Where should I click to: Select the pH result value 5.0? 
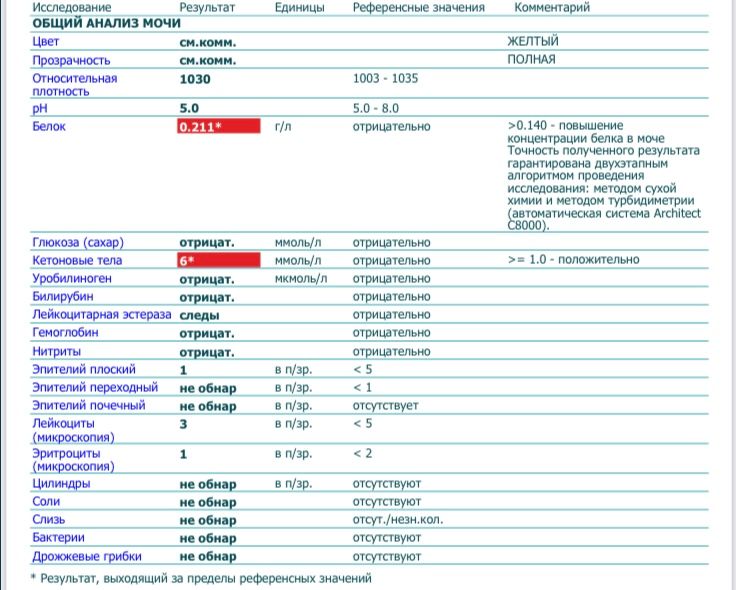coord(190,108)
